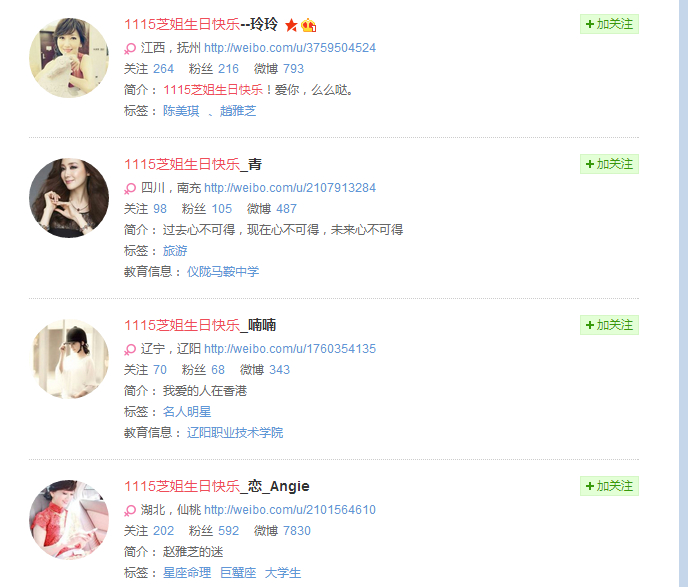Open the 巨蟹座 tag link
This screenshot has width=688, height=587.
tap(238, 573)
